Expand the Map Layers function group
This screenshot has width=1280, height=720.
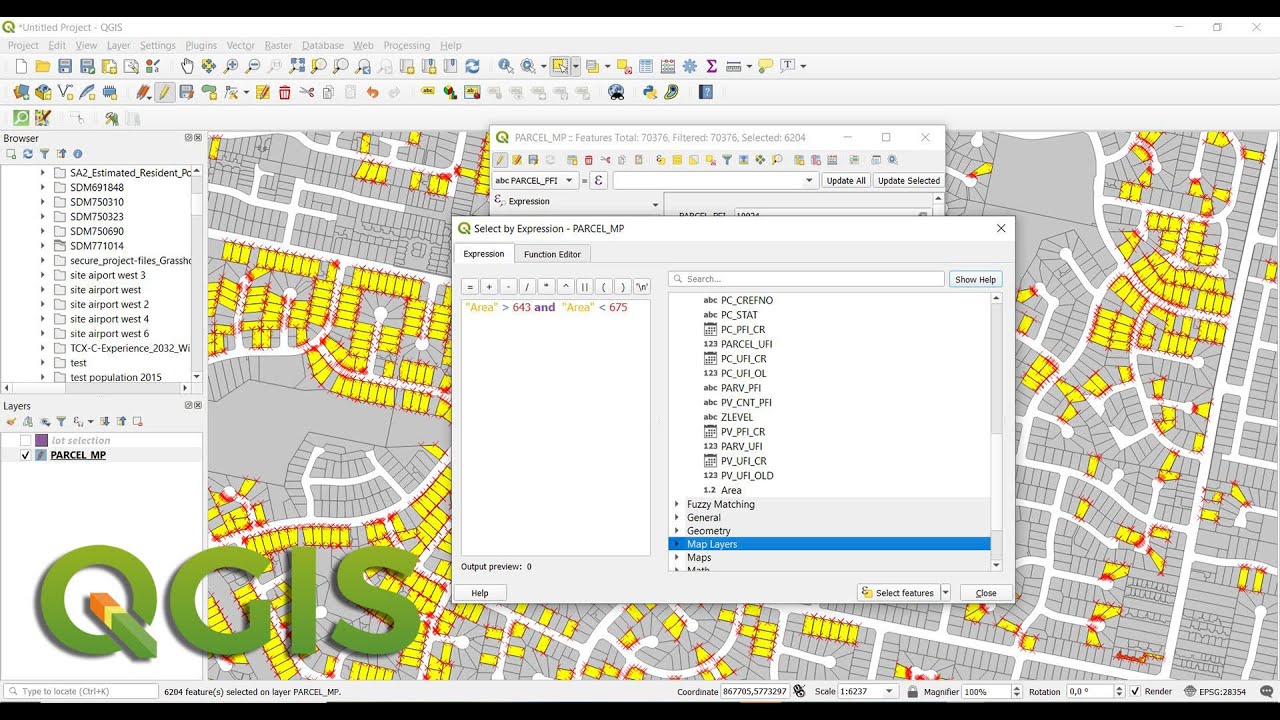pos(677,544)
